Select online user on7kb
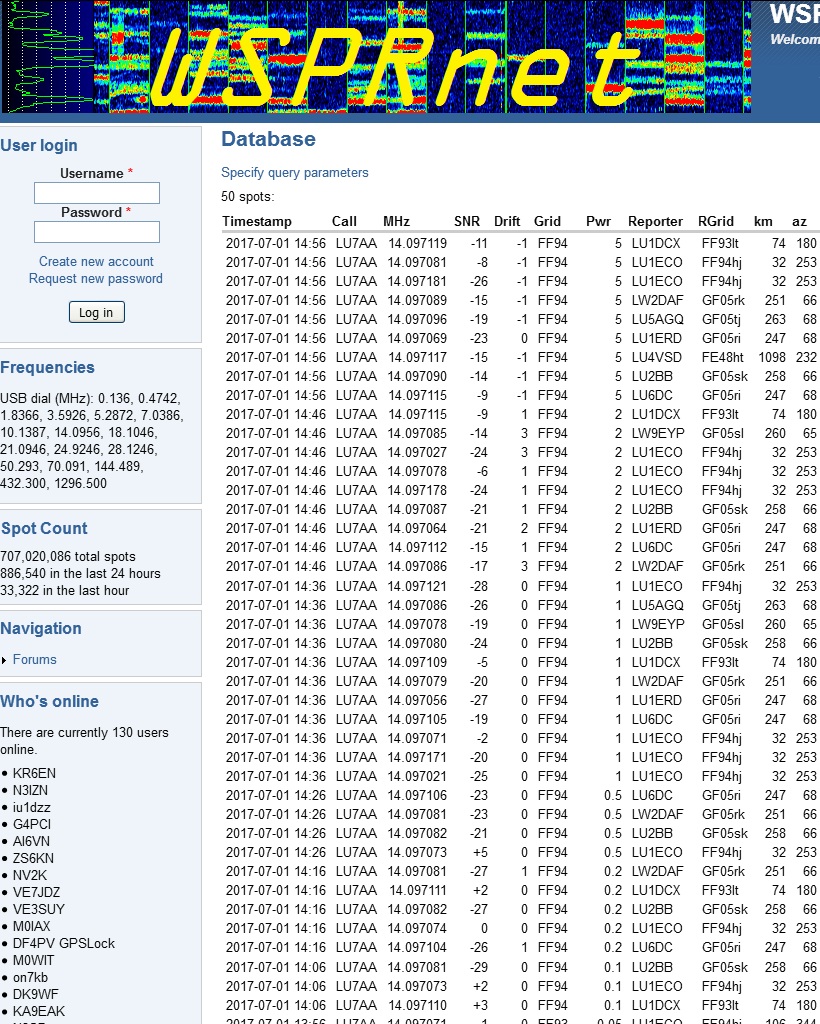The width and height of the screenshot is (820, 1024). click(30, 977)
